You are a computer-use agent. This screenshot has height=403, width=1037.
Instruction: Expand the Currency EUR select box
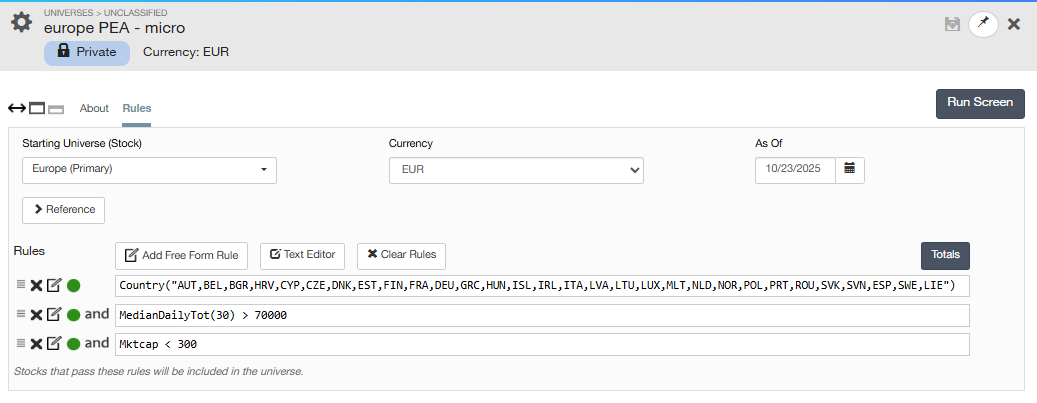point(515,170)
